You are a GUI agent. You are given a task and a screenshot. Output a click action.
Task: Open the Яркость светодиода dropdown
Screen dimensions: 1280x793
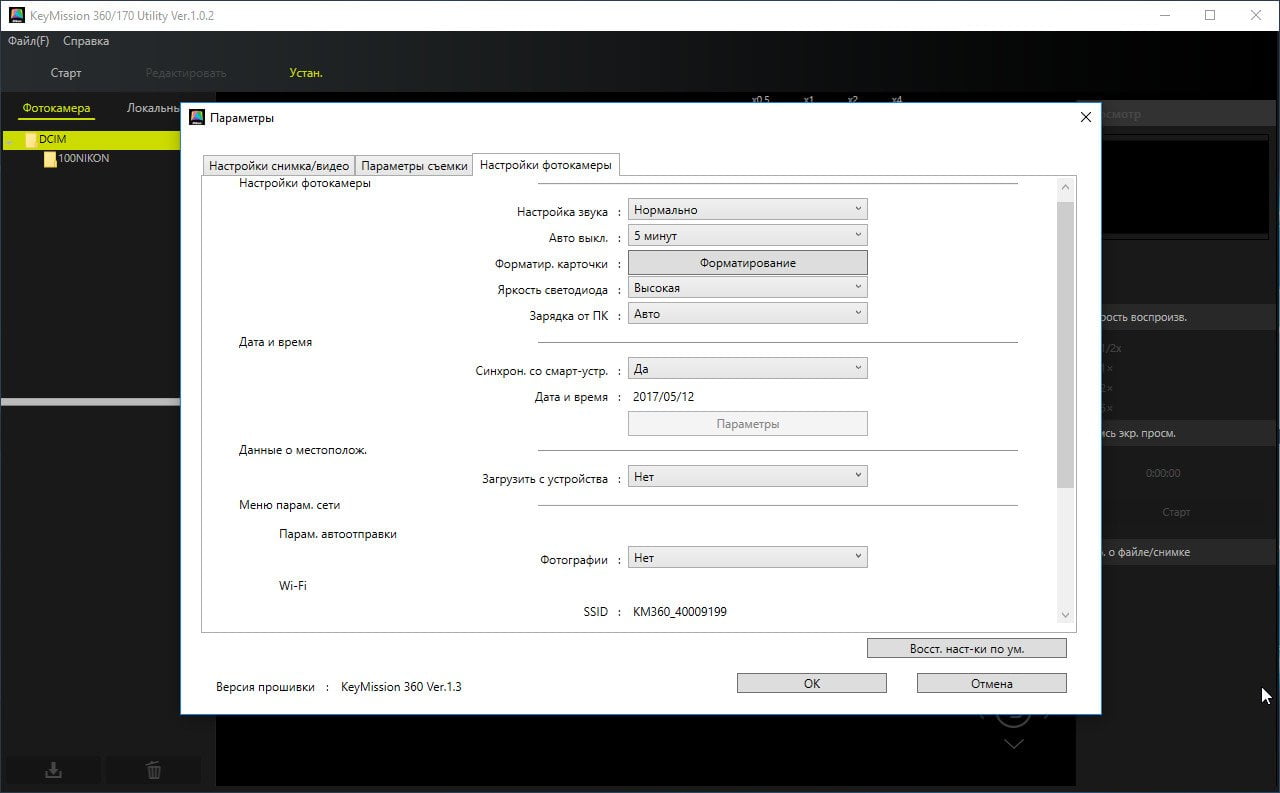tap(747, 288)
